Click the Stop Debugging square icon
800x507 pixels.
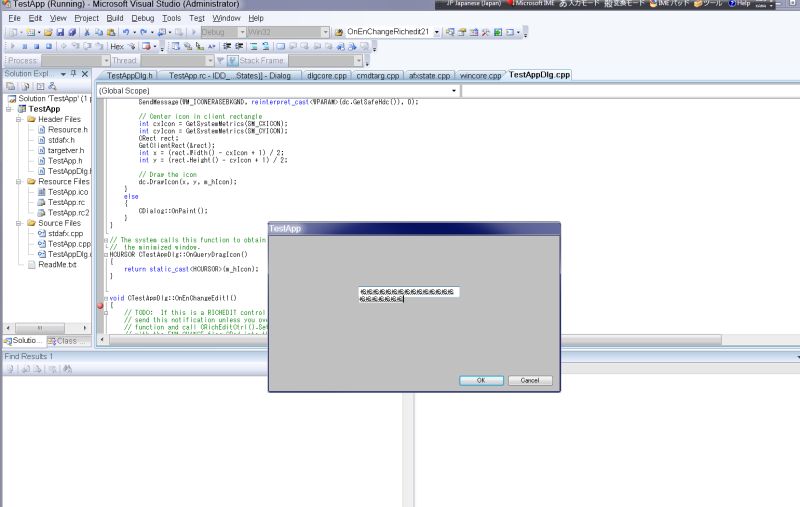pos(37,46)
